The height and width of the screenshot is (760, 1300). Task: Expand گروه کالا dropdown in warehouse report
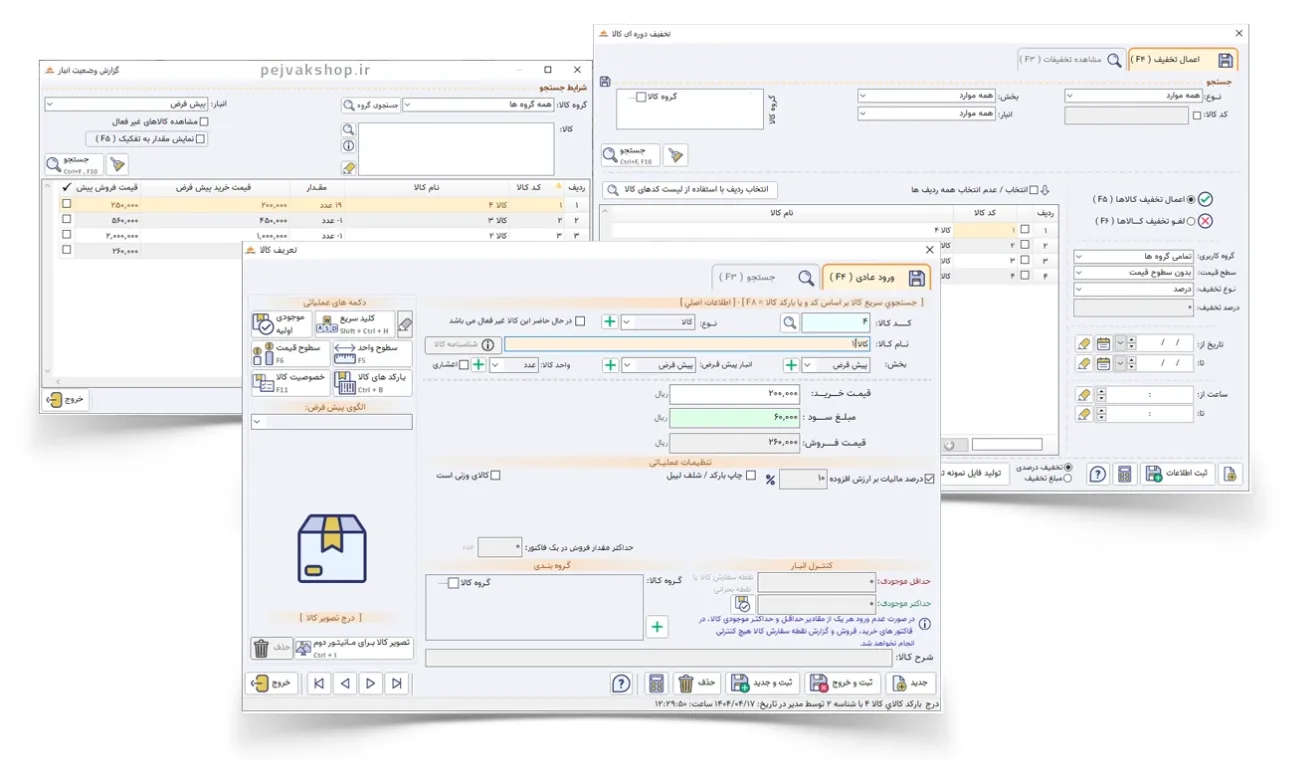pos(478,104)
